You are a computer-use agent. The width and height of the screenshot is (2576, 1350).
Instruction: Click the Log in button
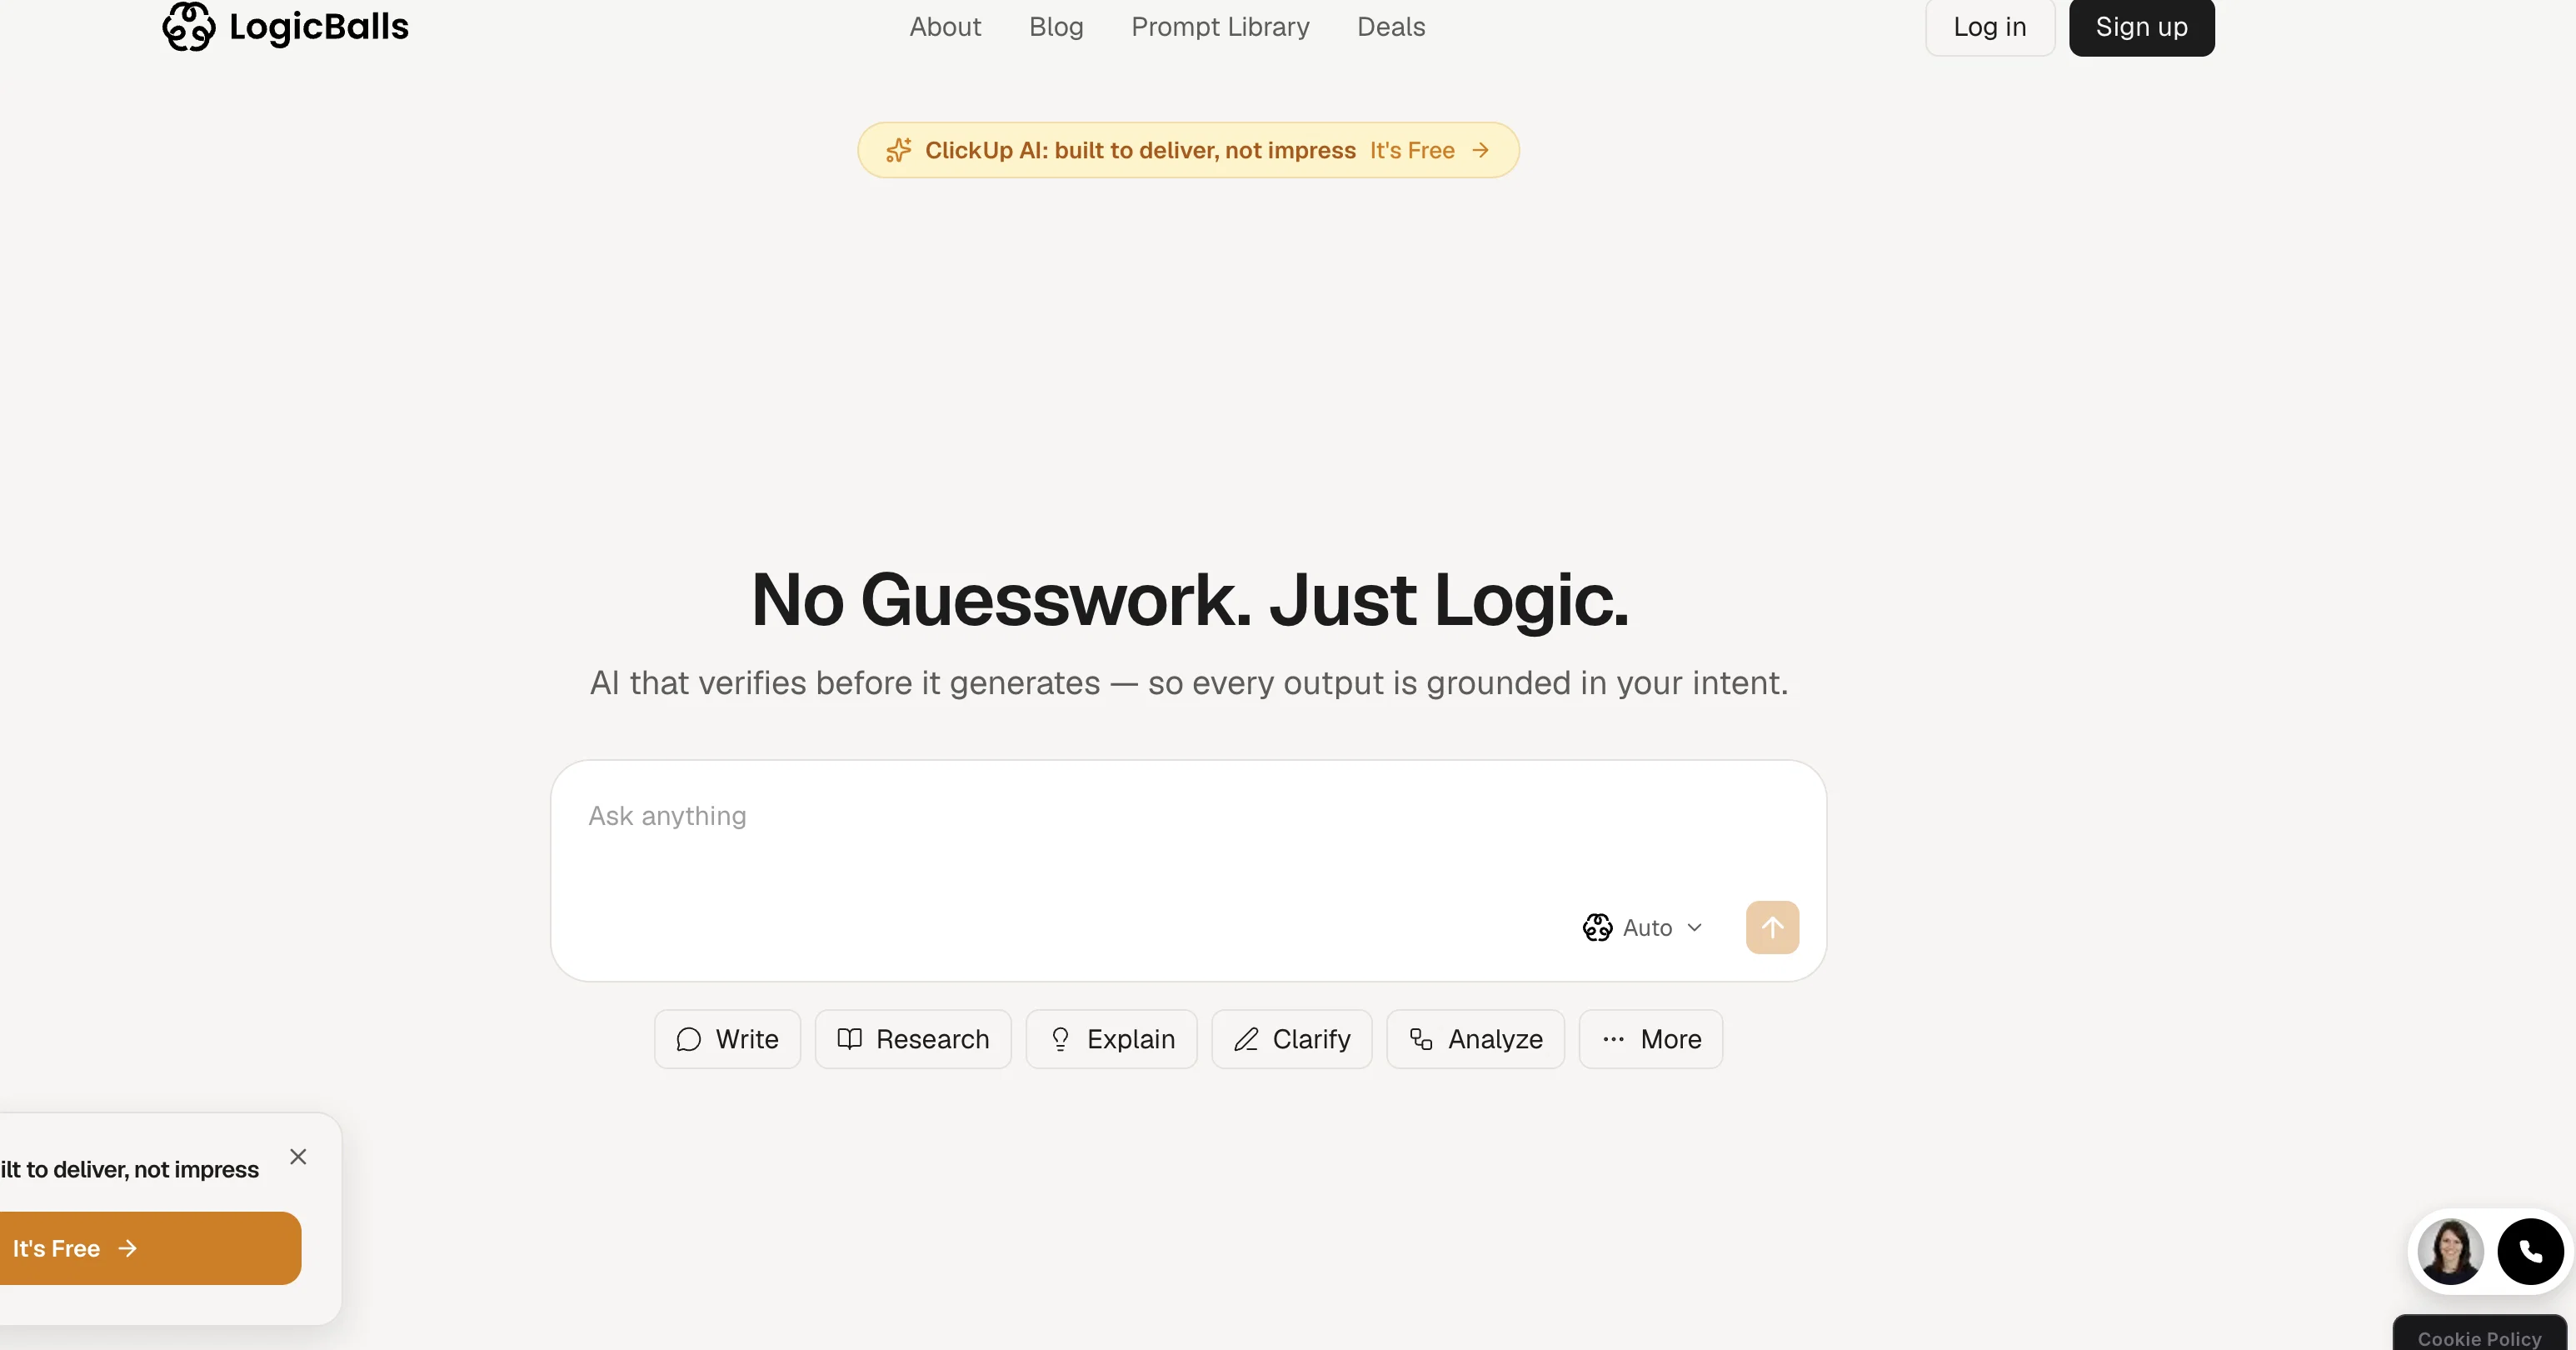[1990, 27]
